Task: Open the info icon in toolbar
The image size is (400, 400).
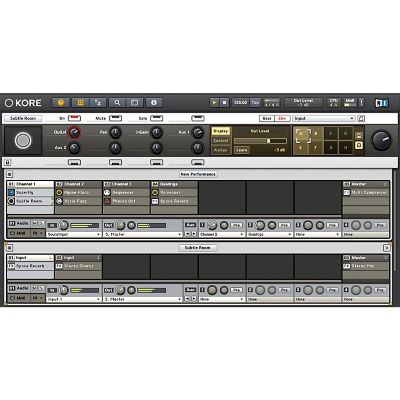Action: [154, 103]
